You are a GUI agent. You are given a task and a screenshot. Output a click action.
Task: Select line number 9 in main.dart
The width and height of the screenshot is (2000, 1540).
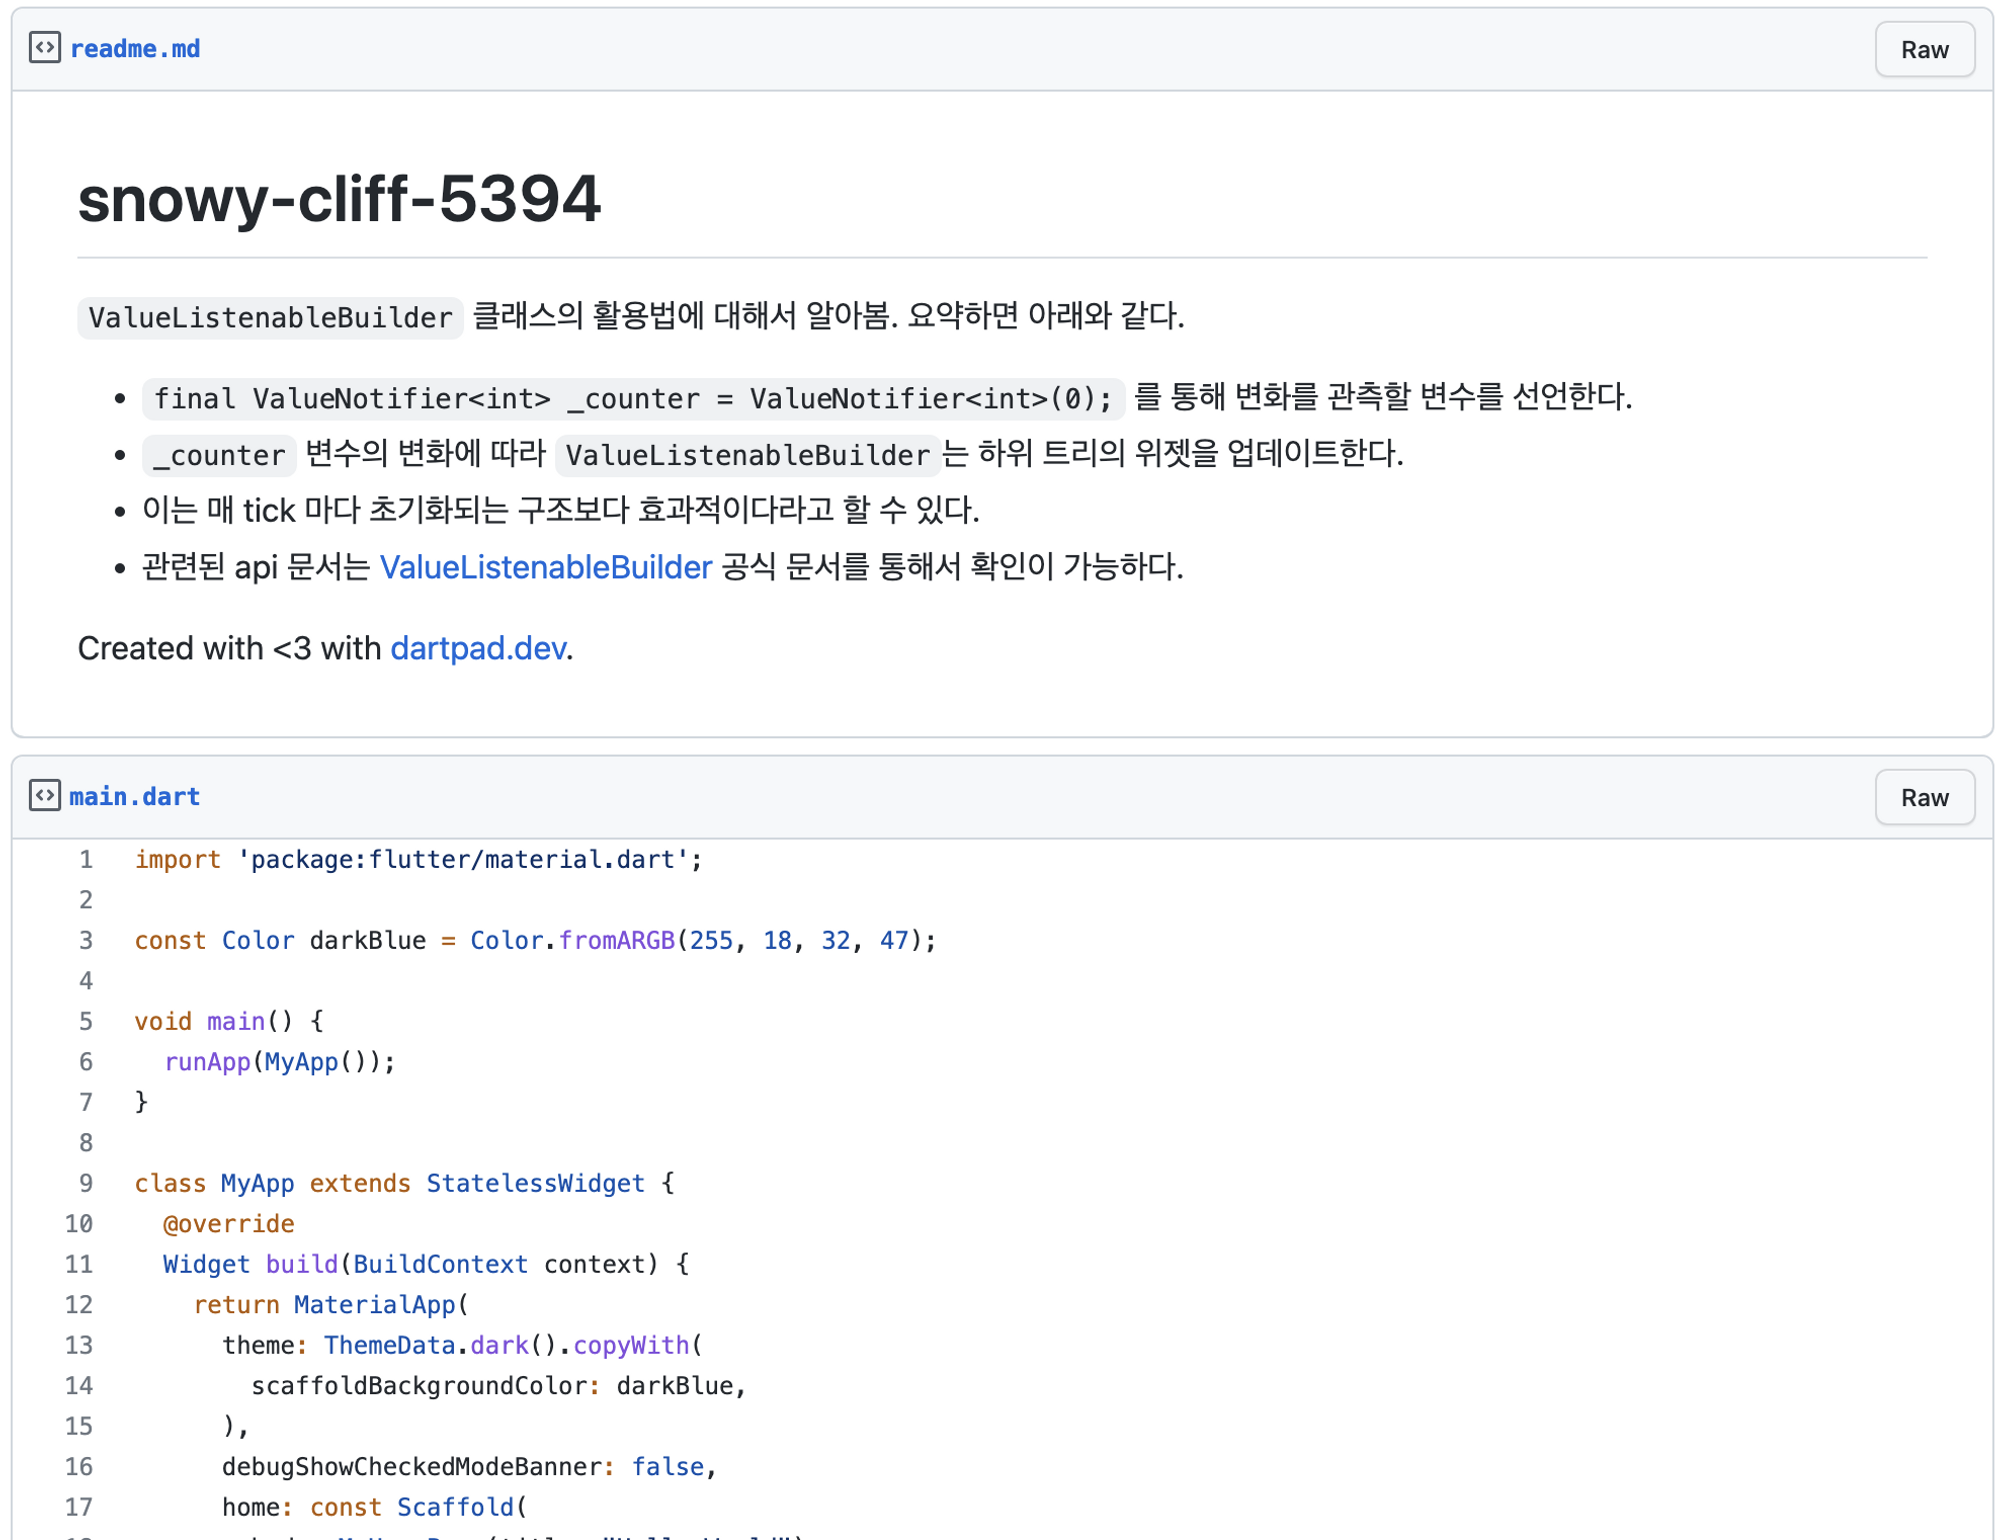pos(85,1184)
